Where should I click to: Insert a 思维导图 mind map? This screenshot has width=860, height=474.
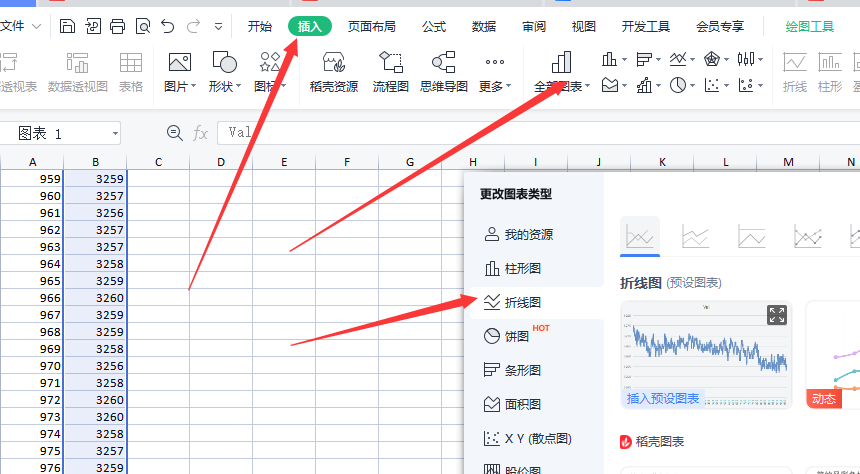coord(443,72)
